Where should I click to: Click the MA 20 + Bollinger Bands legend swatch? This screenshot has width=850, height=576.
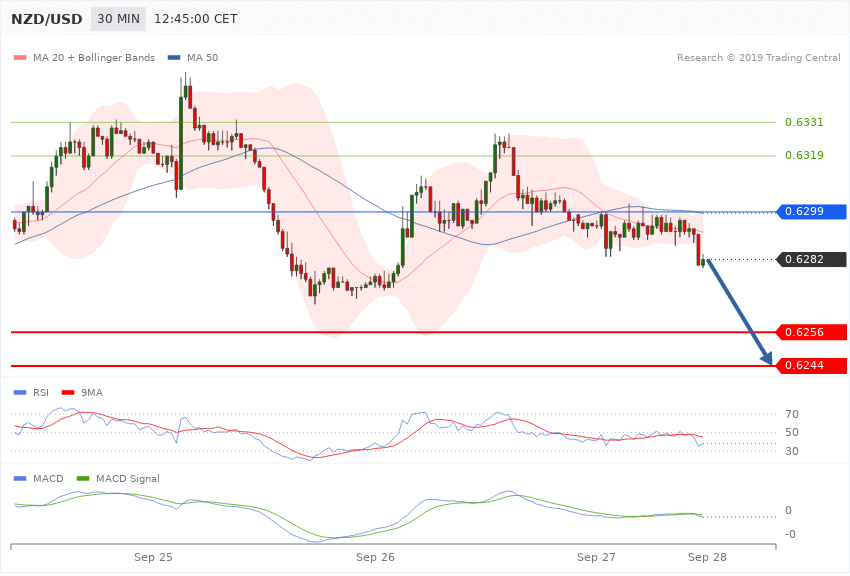click(20, 57)
